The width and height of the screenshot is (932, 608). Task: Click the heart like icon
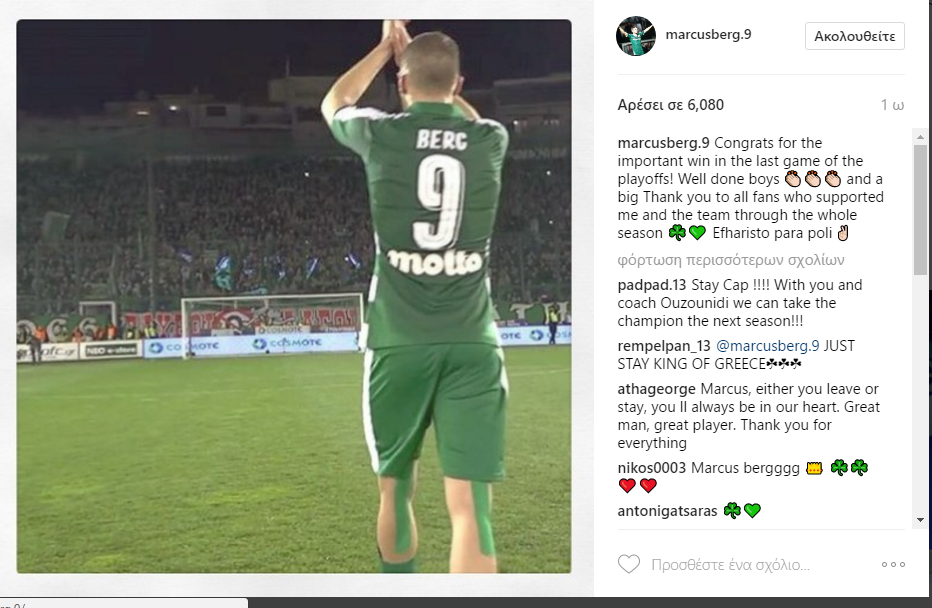pyautogui.click(x=629, y=564)
